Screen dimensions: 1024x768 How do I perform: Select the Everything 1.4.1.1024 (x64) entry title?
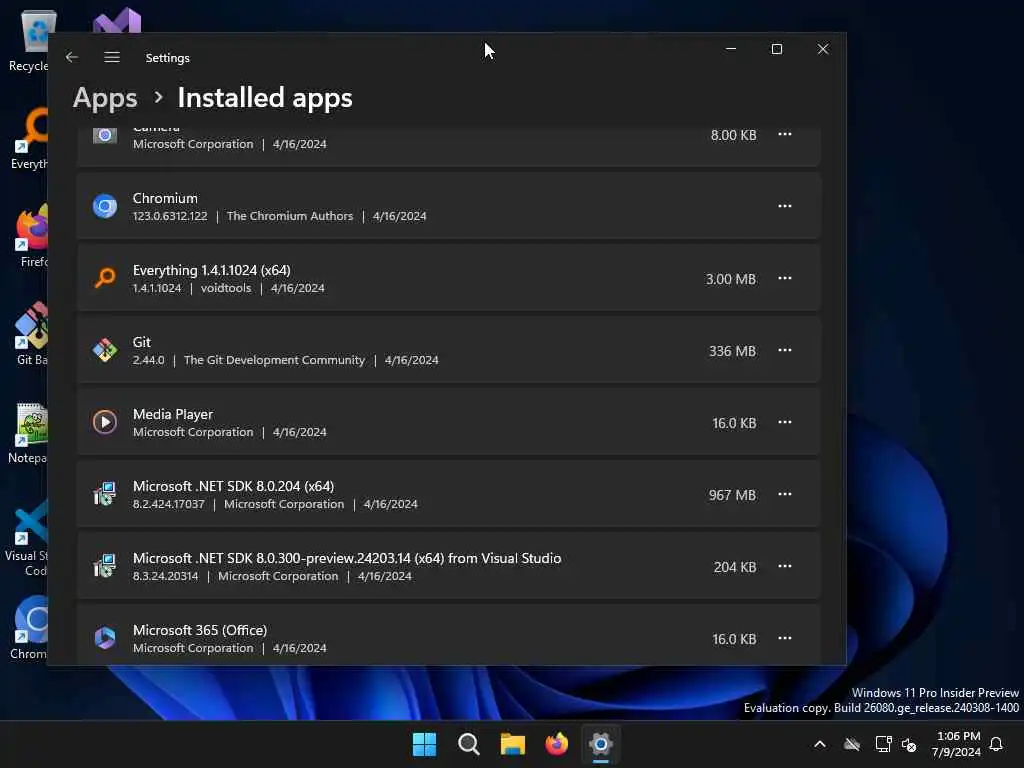click(x=212, y=270)
